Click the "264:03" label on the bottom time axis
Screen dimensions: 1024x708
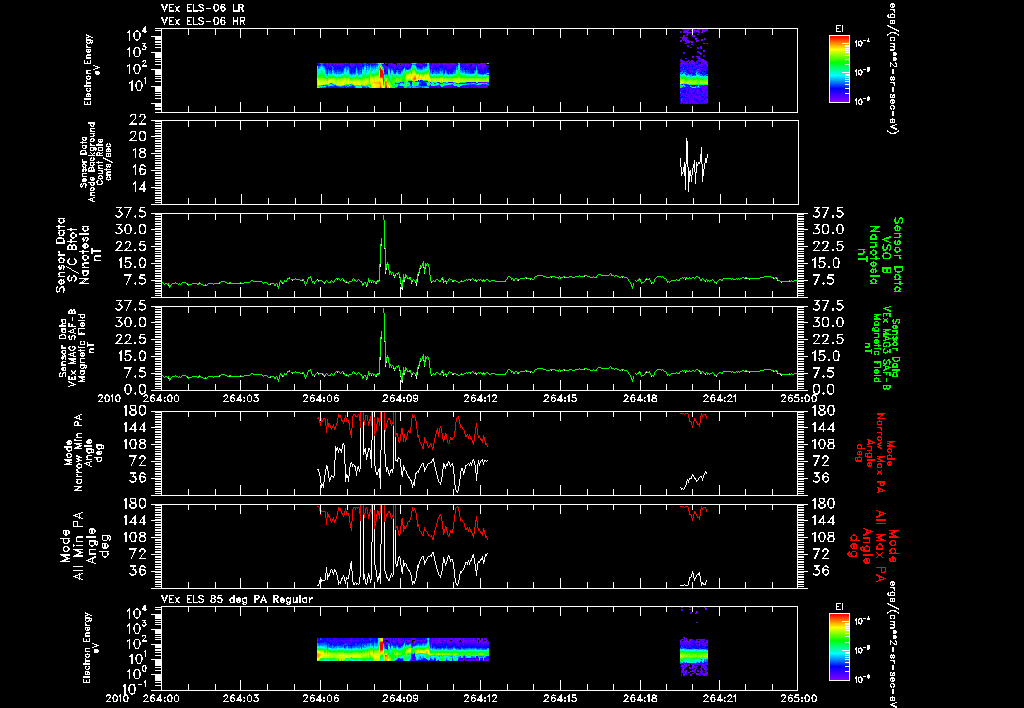(240, 698)
